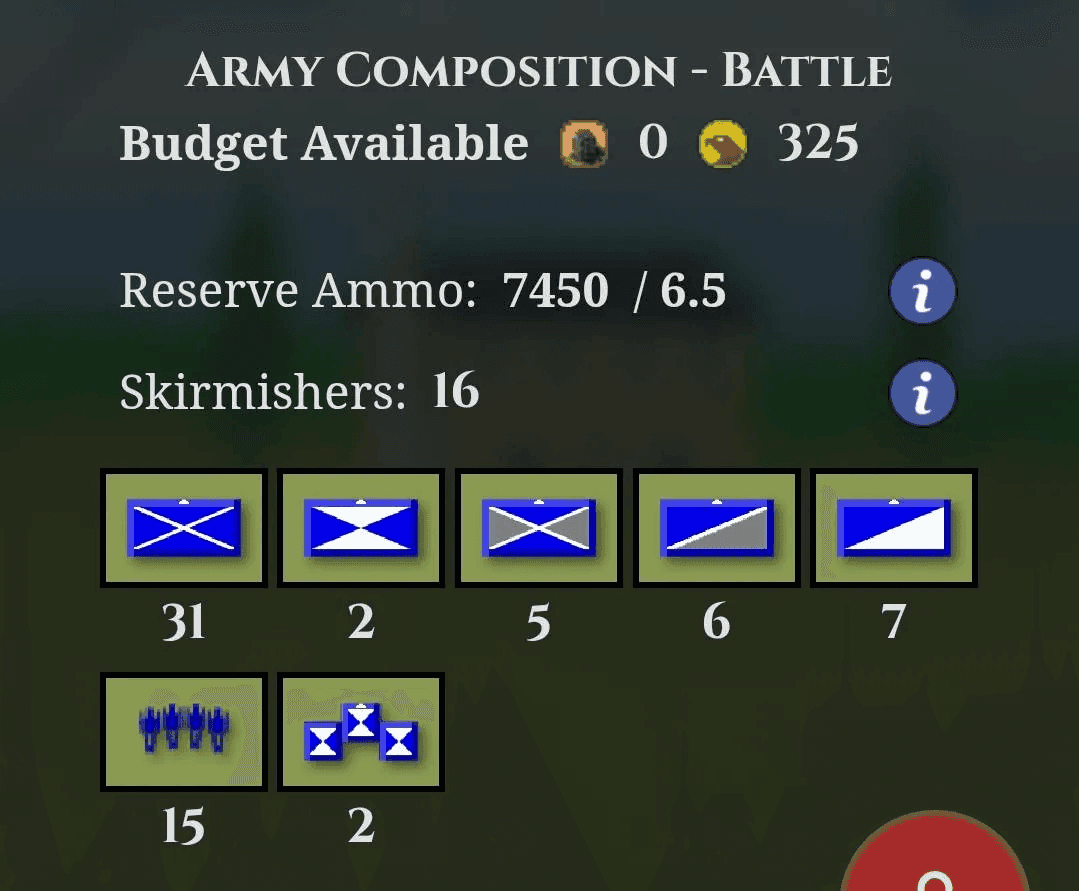The height and width of the screenshot is (891, 1079).
Task: Click the brown helmet budget icon
Action: [x=584, y=144]
